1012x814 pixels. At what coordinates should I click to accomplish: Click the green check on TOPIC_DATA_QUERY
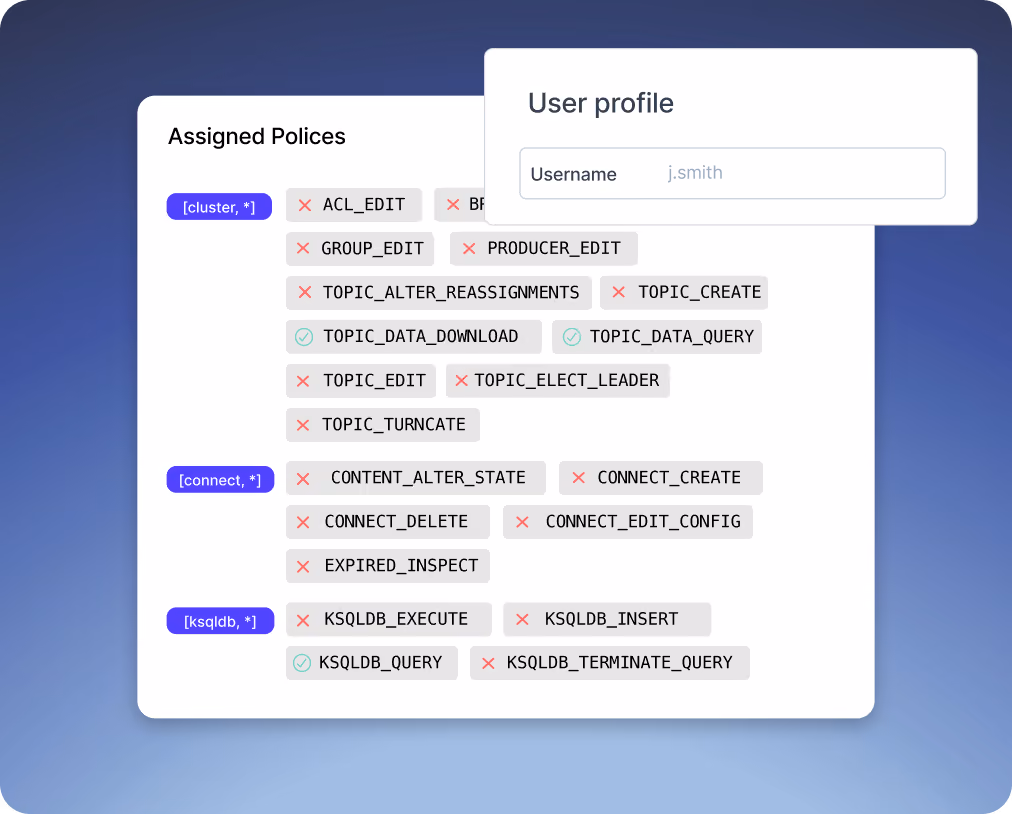pos(572,337)
